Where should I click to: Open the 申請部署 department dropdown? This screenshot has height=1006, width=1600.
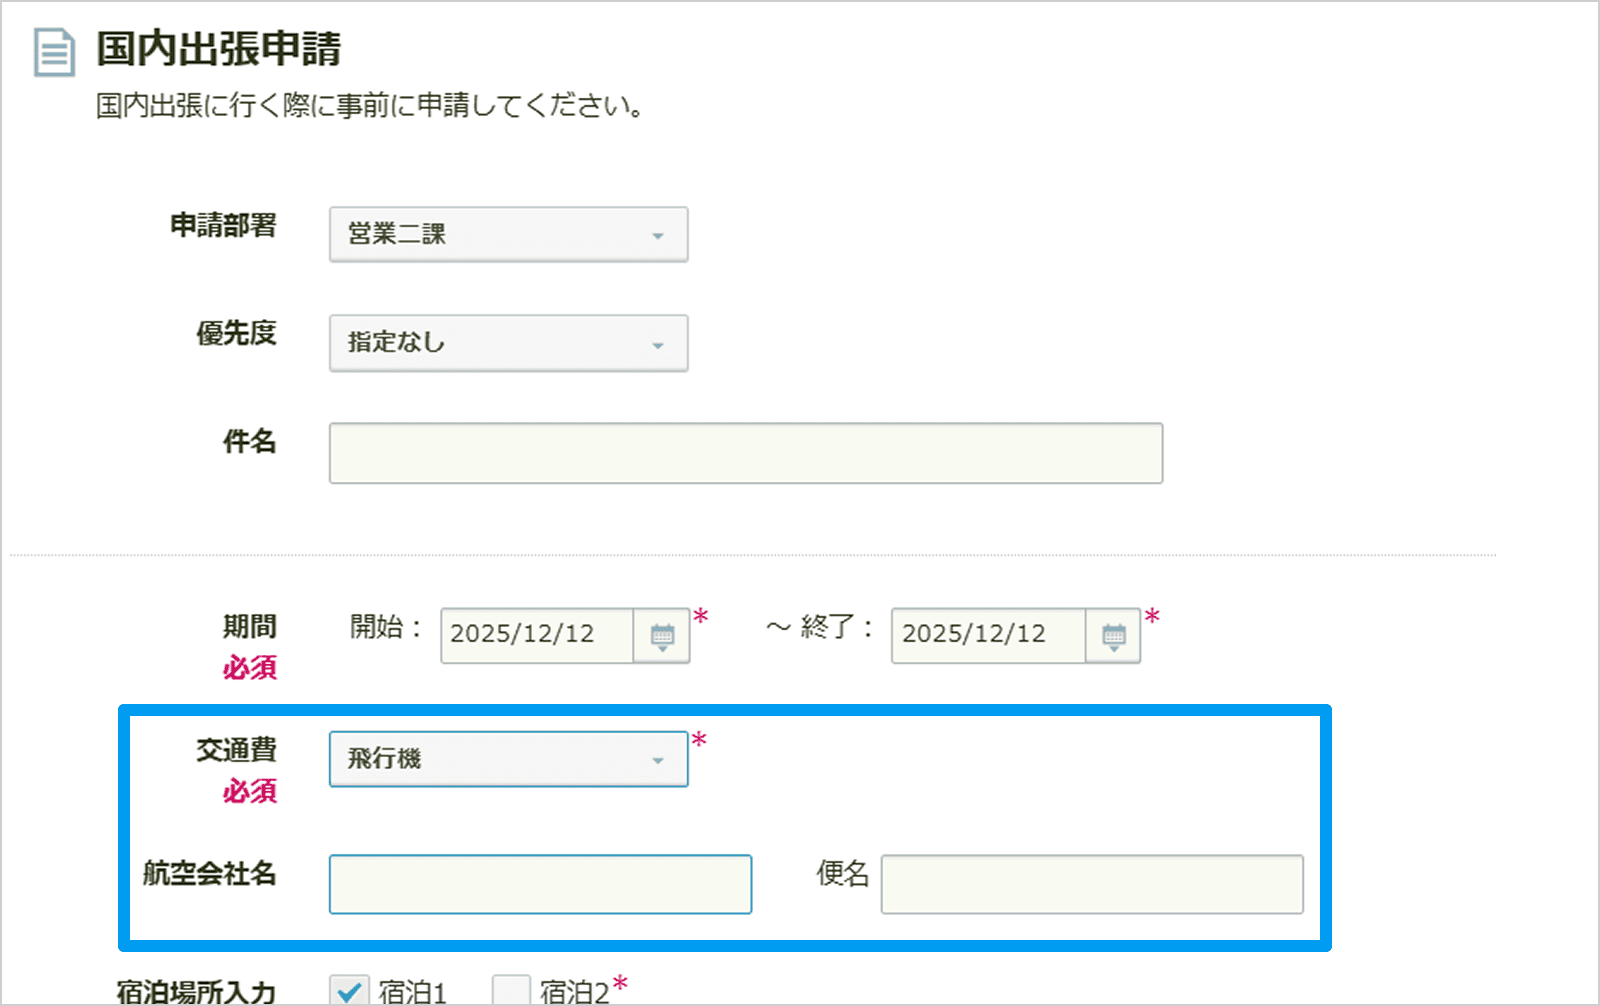(x=508, y=235)
